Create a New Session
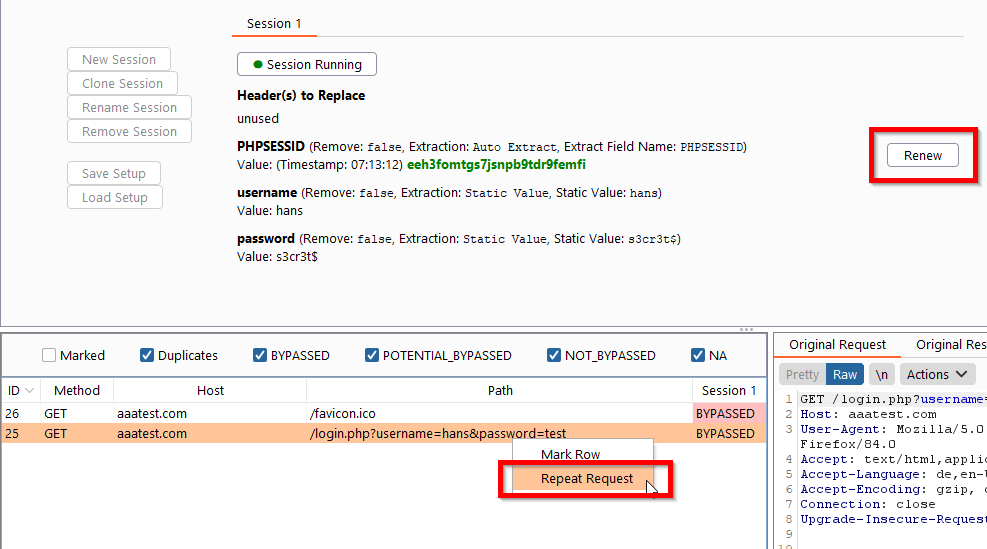The width and height of the screenshot is (987, 549). [119, 59]
